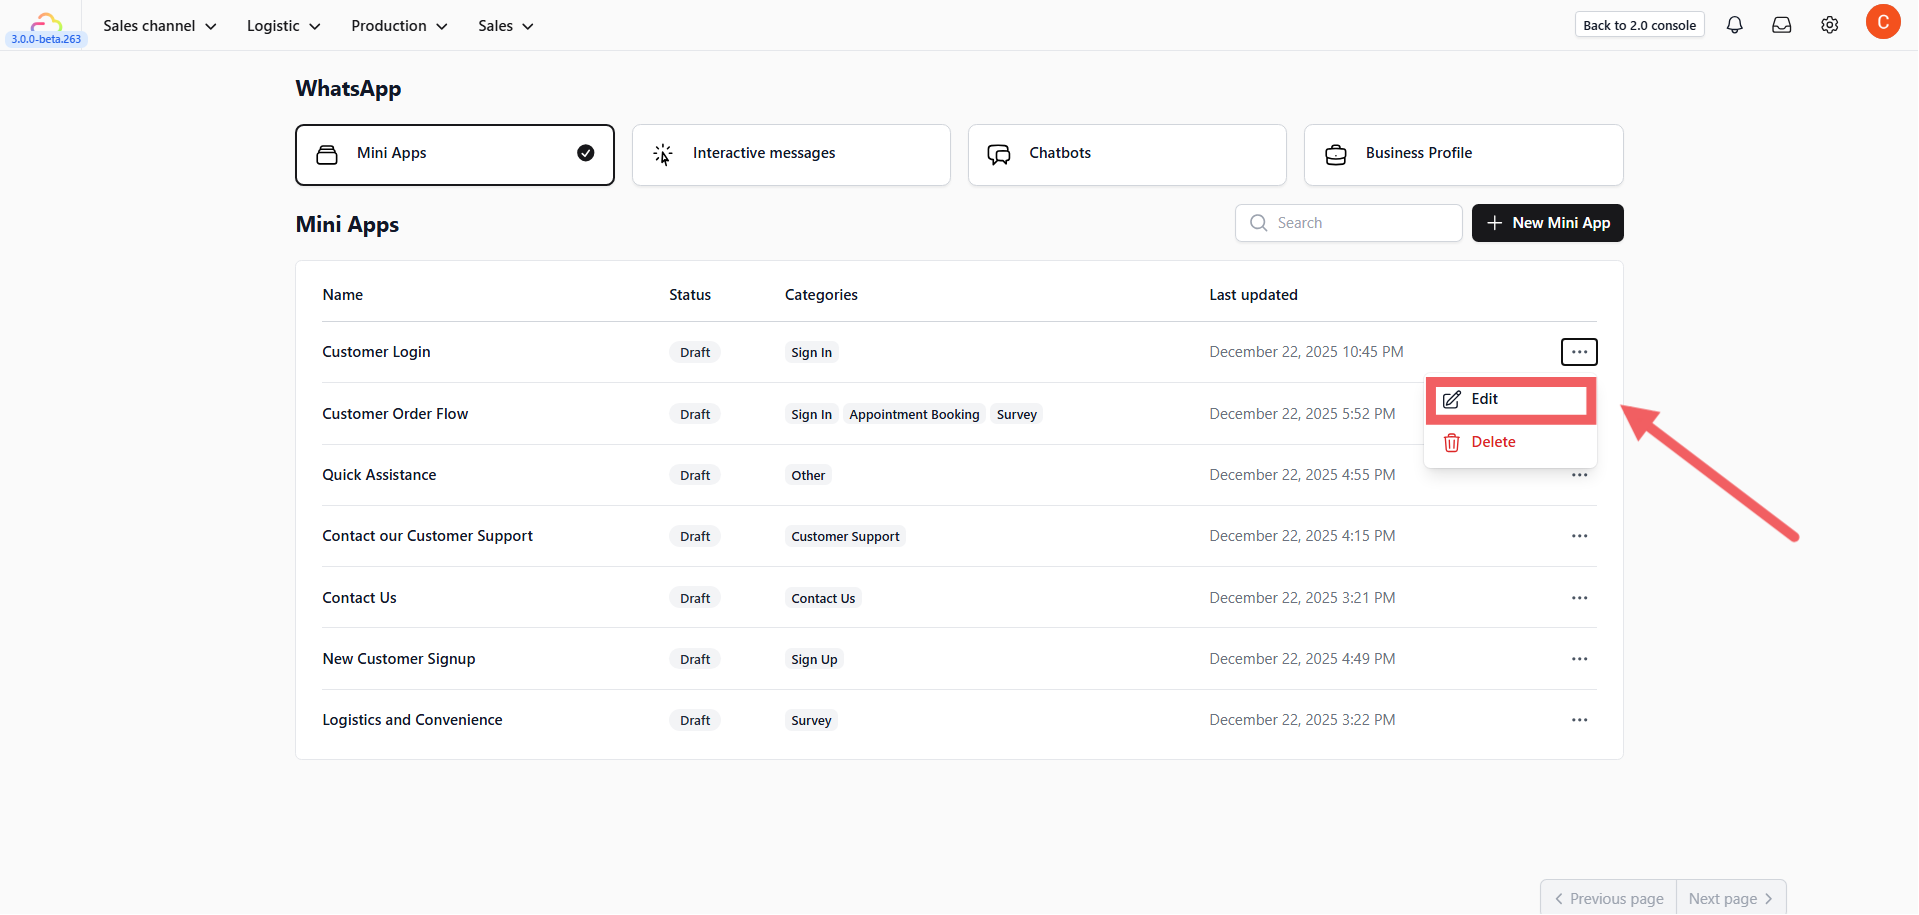Click Draft status of Quick Assistance
Viewport: 1919px width, 915px height.
[x=695, y=476]
